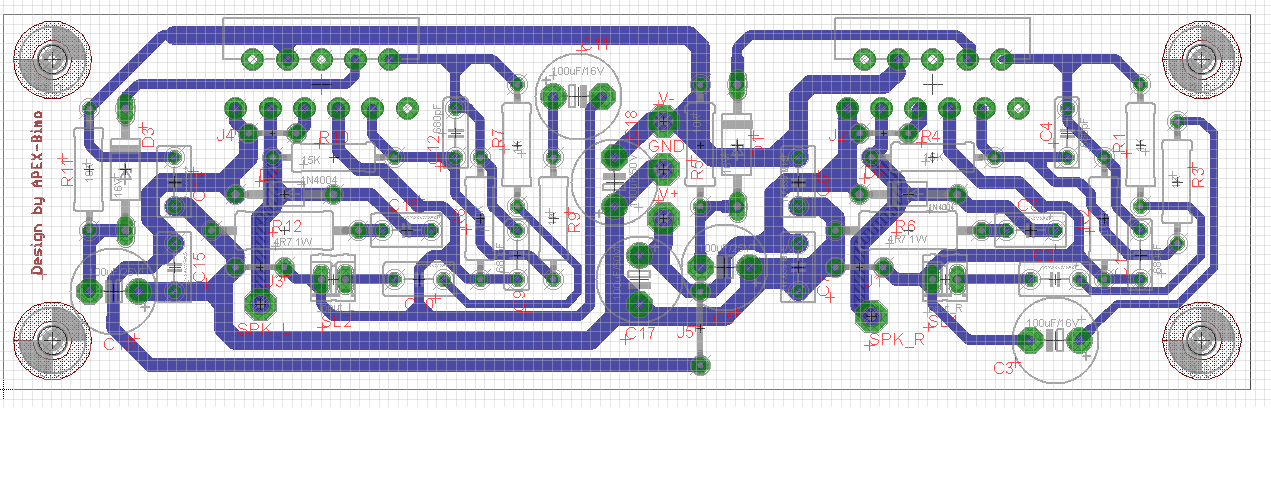Viewport: 1271px width, 503px height.
Task: Select the SPK_L label
Action: tap(263, 328)
